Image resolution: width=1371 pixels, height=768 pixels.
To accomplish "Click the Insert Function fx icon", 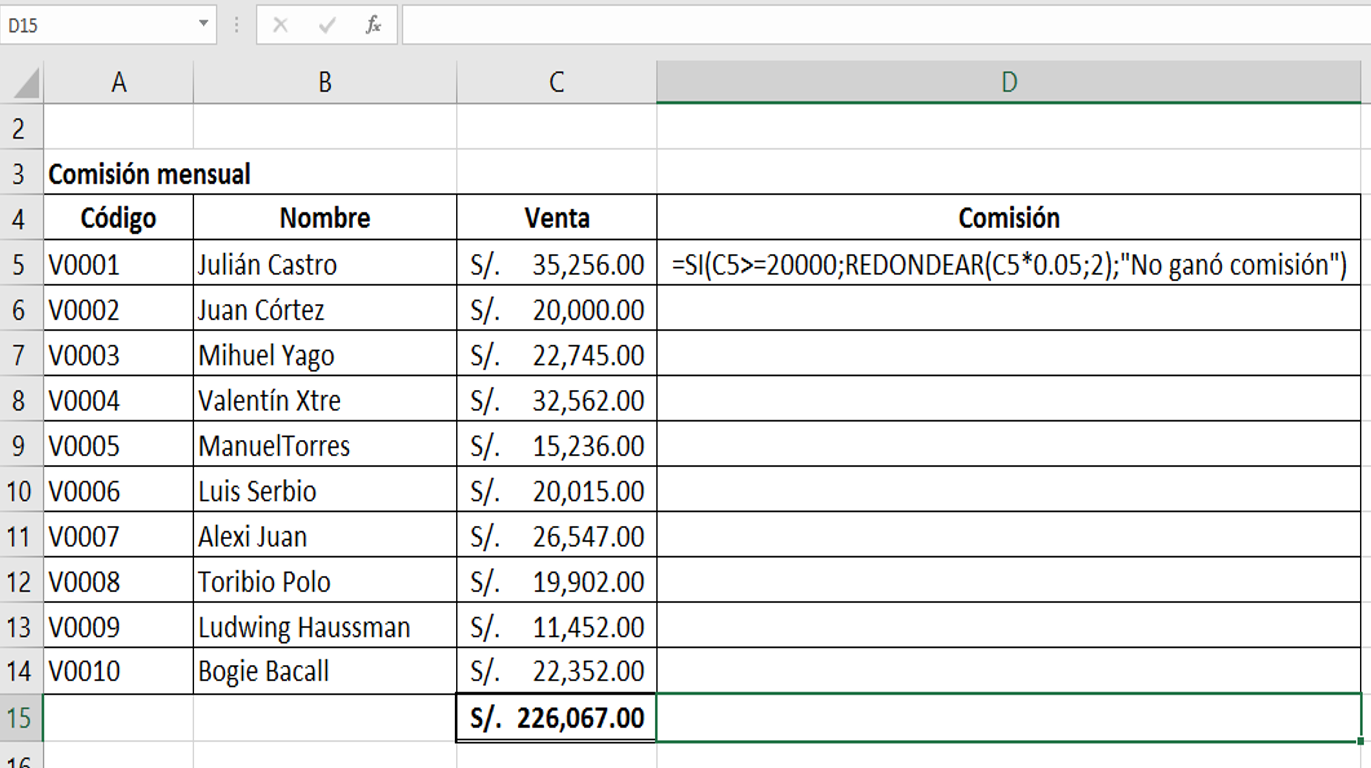I will [x=373, y=26].
